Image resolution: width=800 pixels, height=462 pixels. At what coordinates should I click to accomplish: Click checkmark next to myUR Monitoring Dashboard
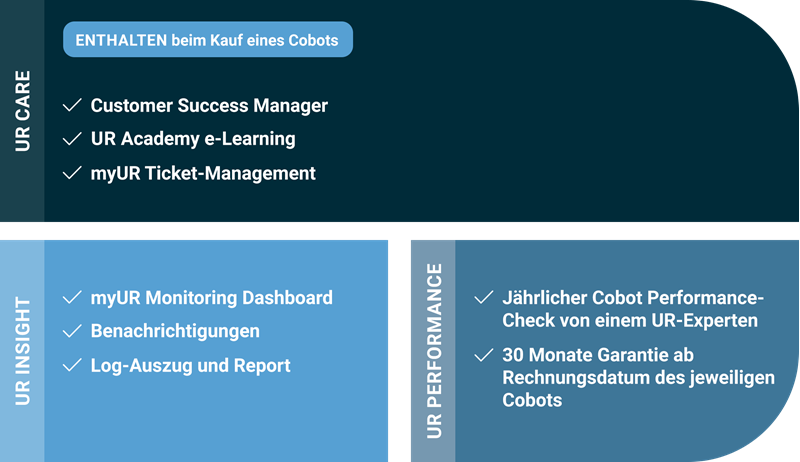click(71, 298)
